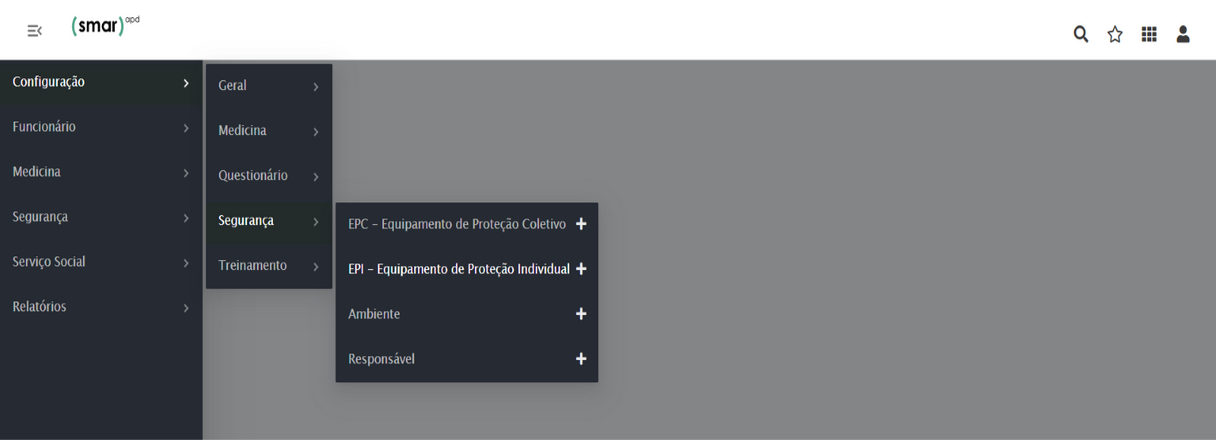This screenshot has width=1216, height=440.
Task: Open the user profile icon
Action: click(1183, 34)
